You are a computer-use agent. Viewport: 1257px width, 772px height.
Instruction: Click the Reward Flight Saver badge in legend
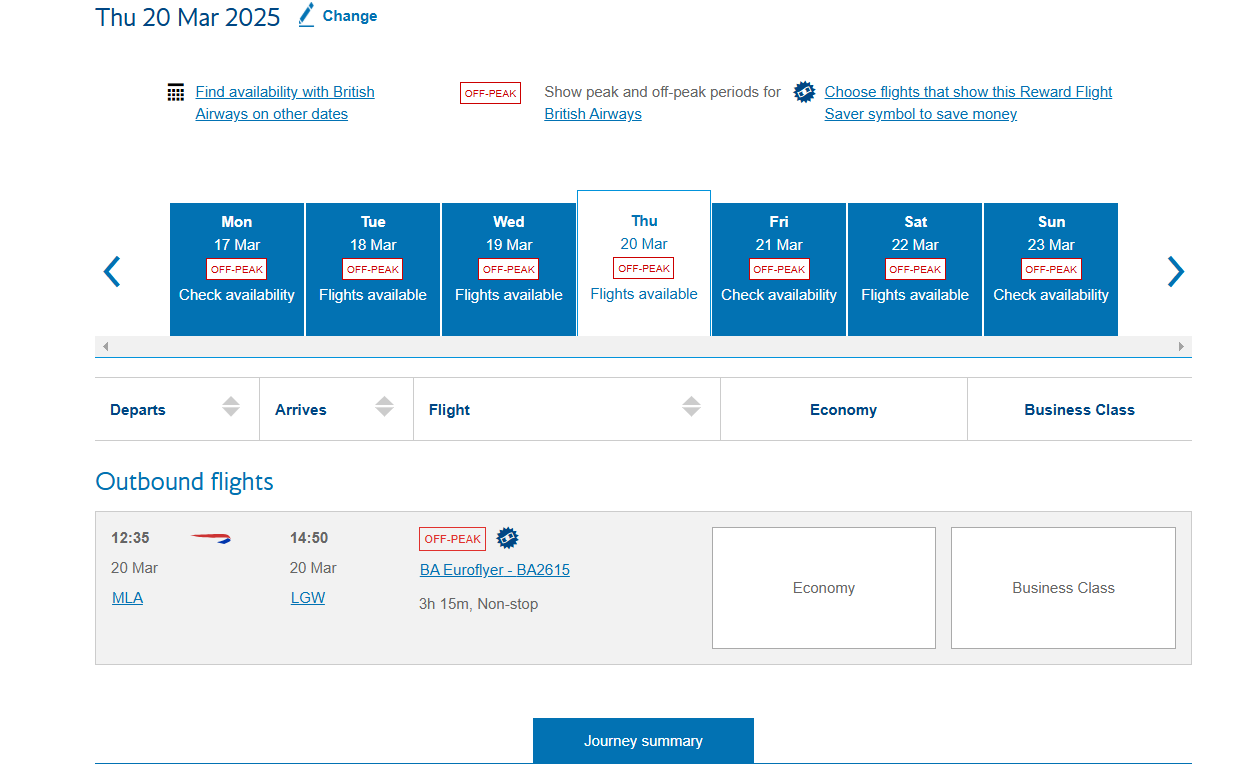click(x=804, y=92)
